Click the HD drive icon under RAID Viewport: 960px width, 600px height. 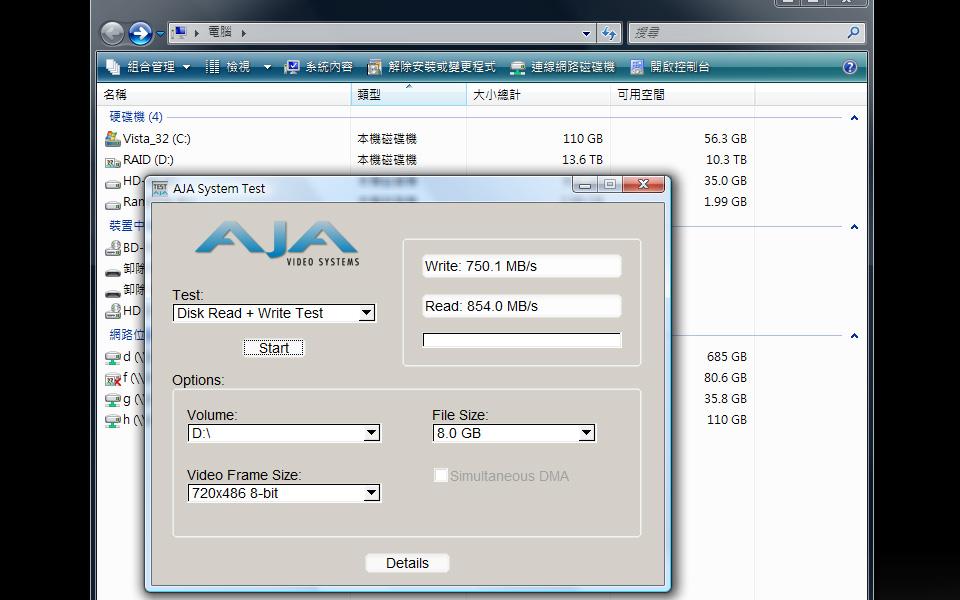[x=113, y=182]
